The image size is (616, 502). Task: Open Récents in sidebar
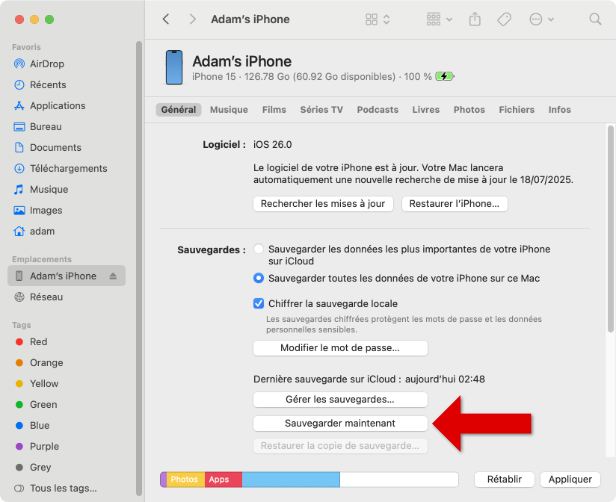click(48, 84)
